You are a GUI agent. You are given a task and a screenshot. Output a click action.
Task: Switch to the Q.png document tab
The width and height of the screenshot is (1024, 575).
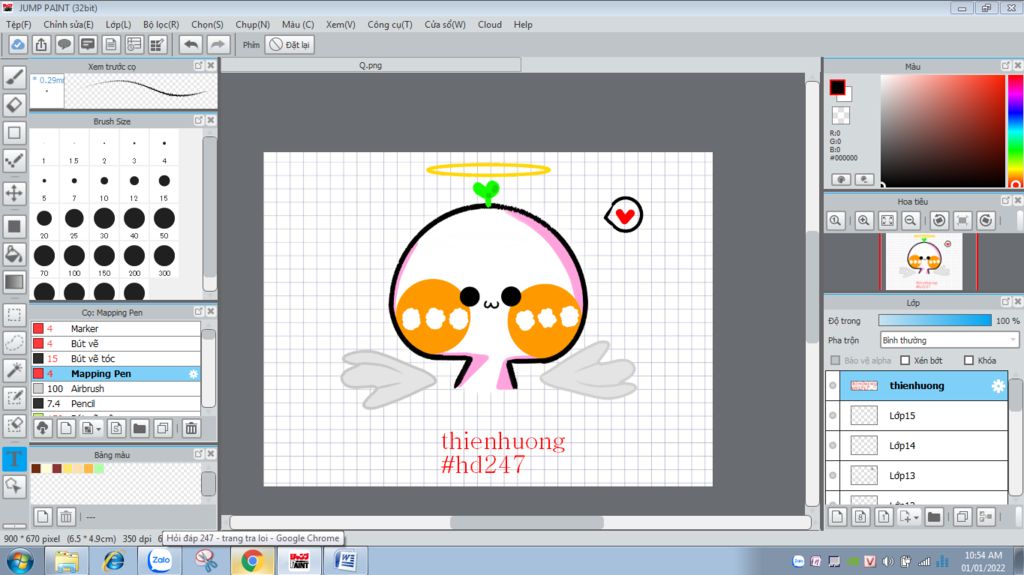(x=370, y=65)
